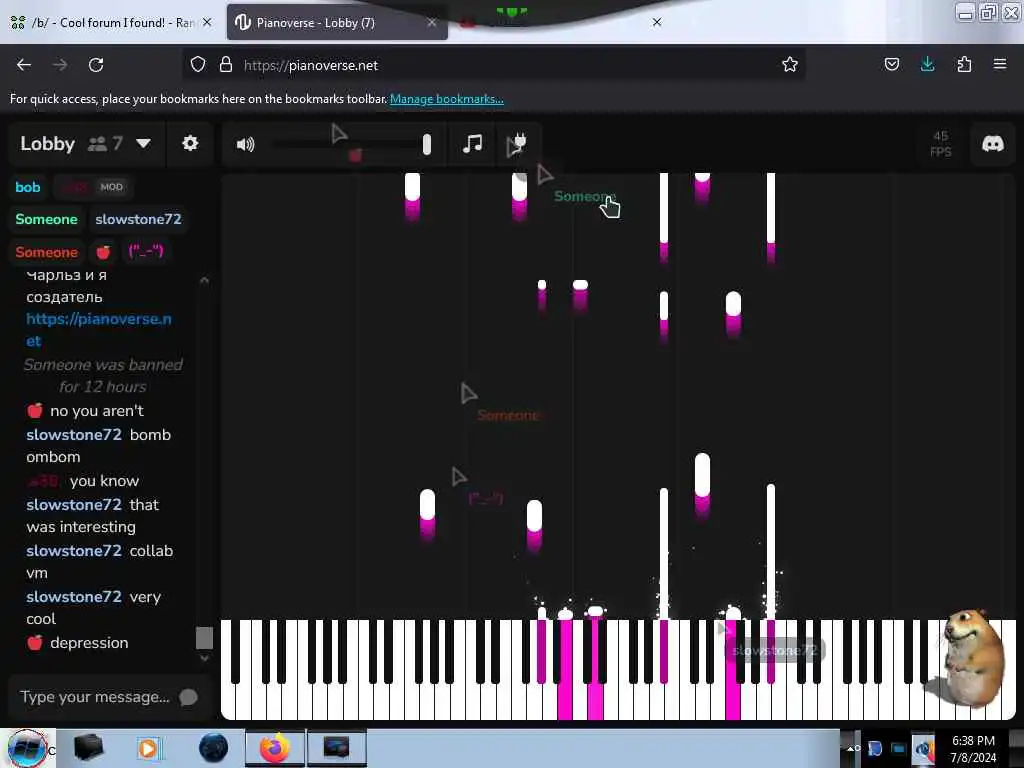This screenshot has width=1024, height=768.
Task: Open the Firefox taskbar icon
Action: click(275, 748)
